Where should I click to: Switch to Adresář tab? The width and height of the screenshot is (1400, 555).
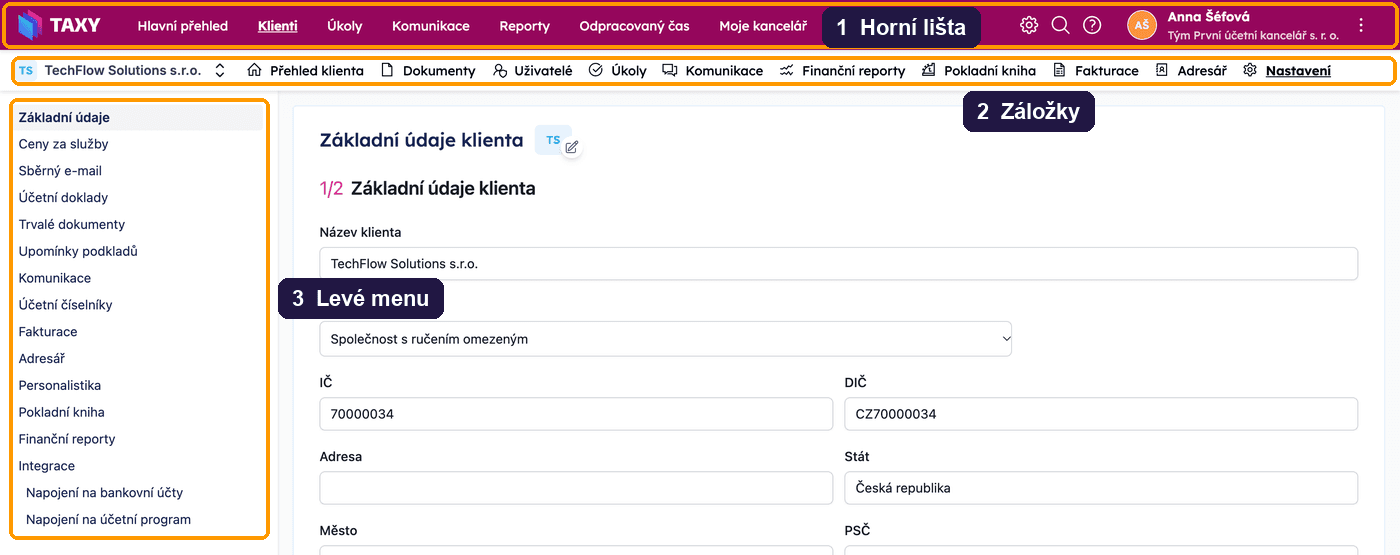[x=1191, y=71]
